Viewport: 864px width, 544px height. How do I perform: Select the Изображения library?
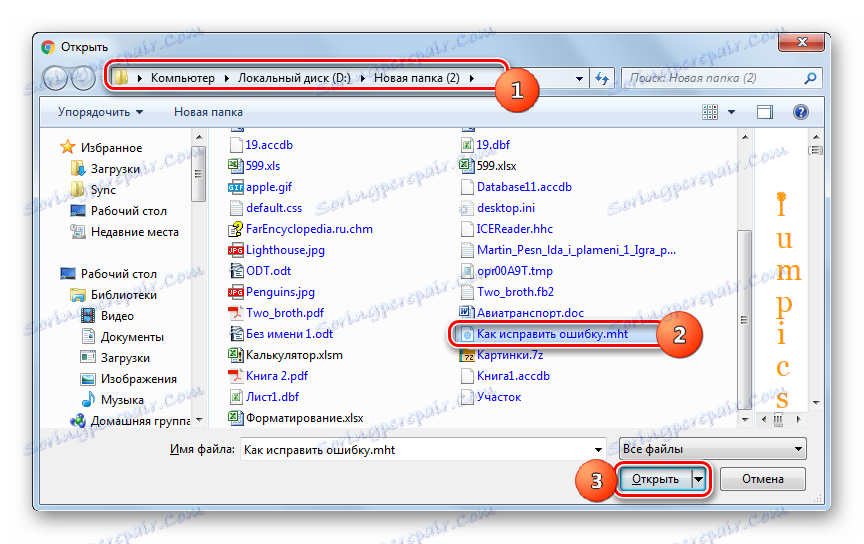tap(138, 379)
